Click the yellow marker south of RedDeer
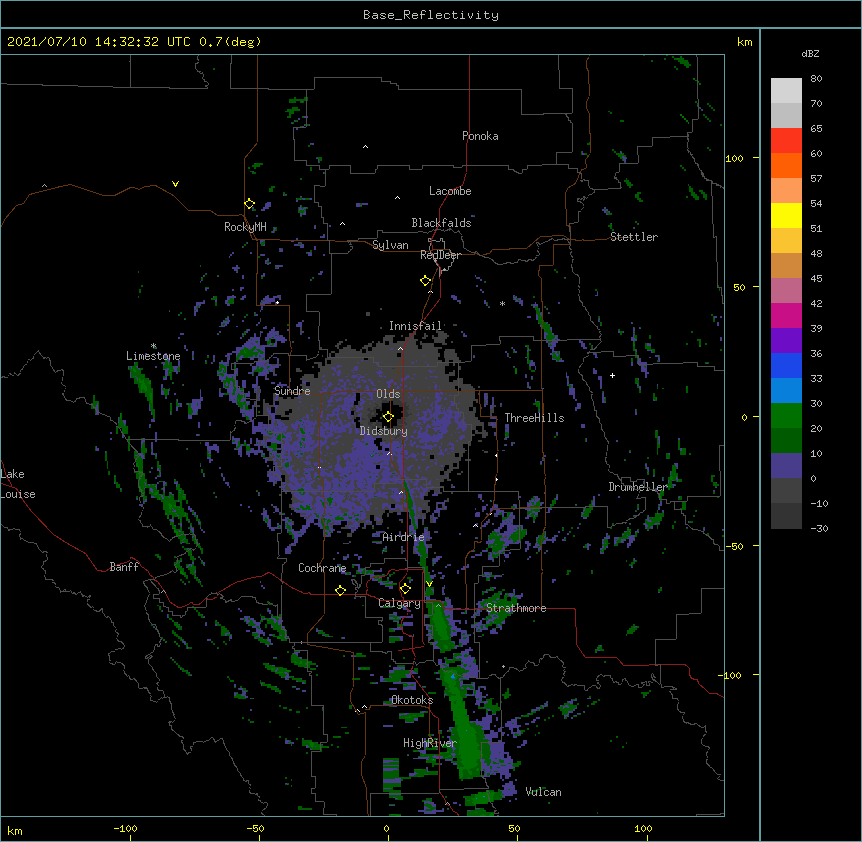Viewport: 862px width, 842px height. 425,281
